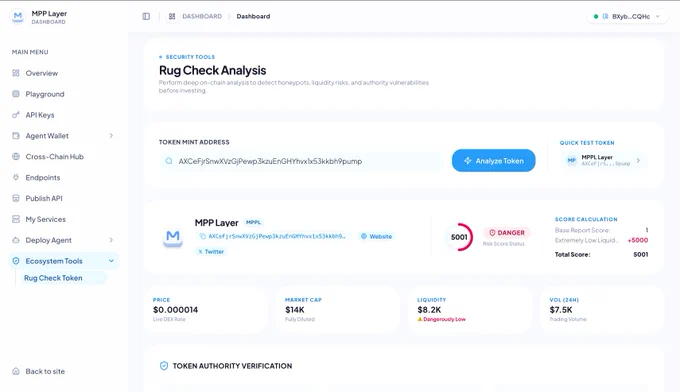Open the MPPL Layer quick test token arrow
680x392 pixels.
(x=638, y=160)
